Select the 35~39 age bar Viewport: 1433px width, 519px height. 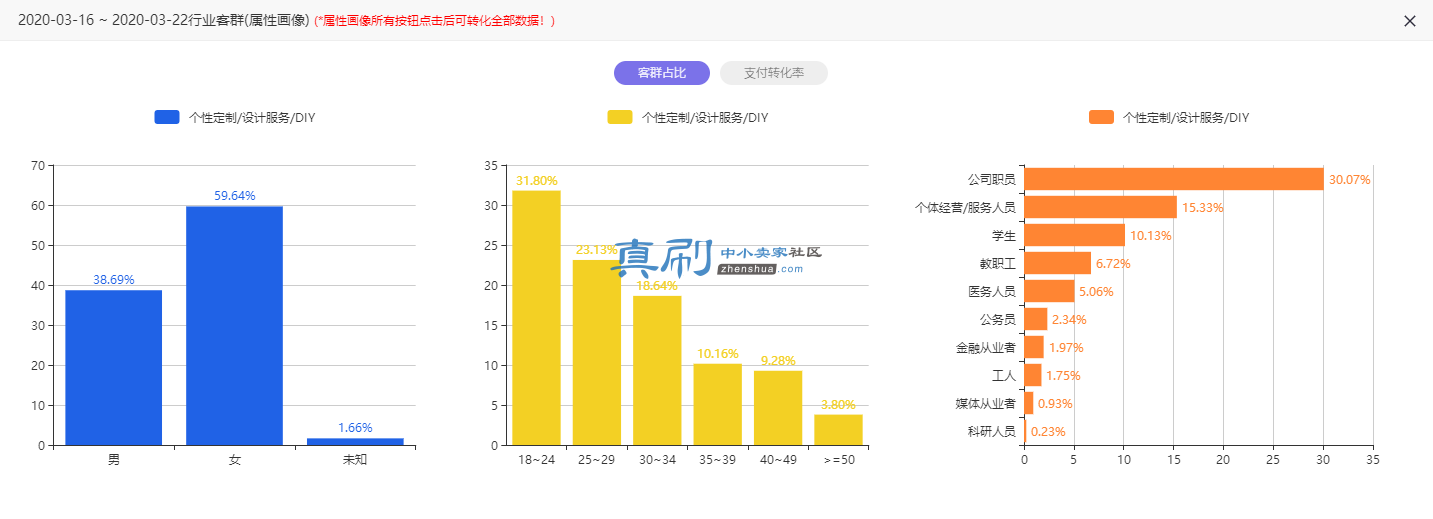point(718,404)
